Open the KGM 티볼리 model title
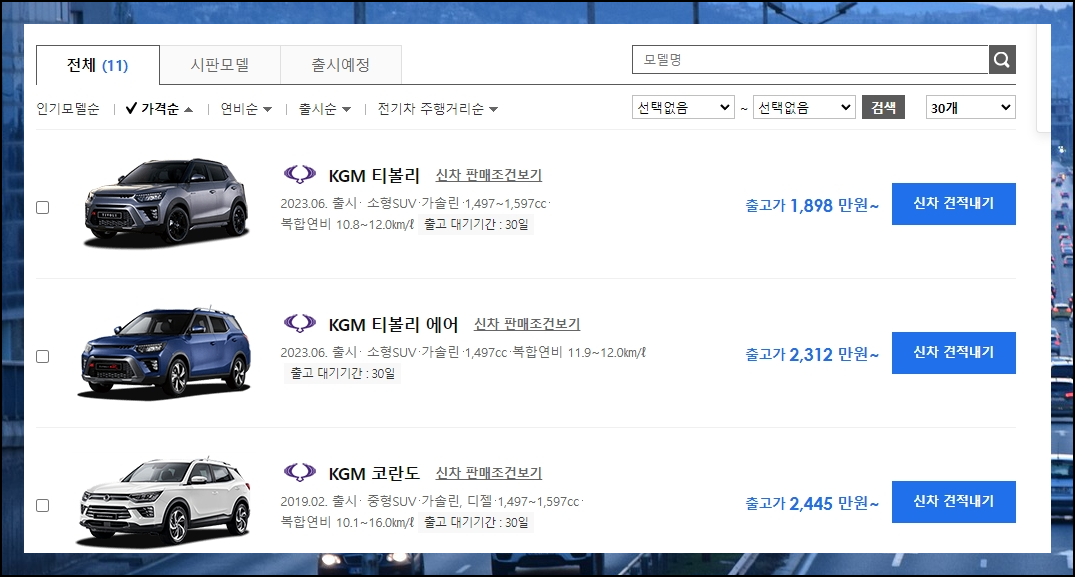The height and width of the screenshot is (577, 1075). point(374,175)
